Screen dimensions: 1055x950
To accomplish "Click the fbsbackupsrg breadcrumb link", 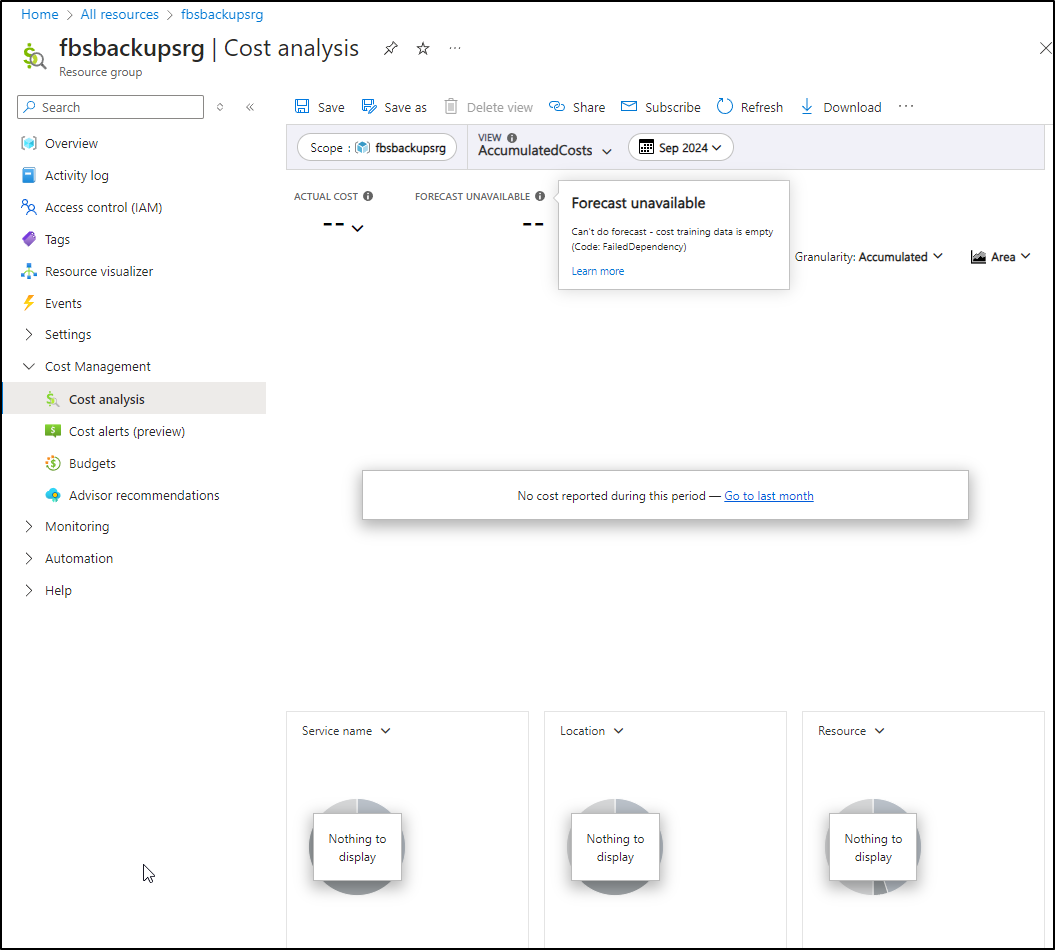I will pyautogui.click(x=222, y=14).
